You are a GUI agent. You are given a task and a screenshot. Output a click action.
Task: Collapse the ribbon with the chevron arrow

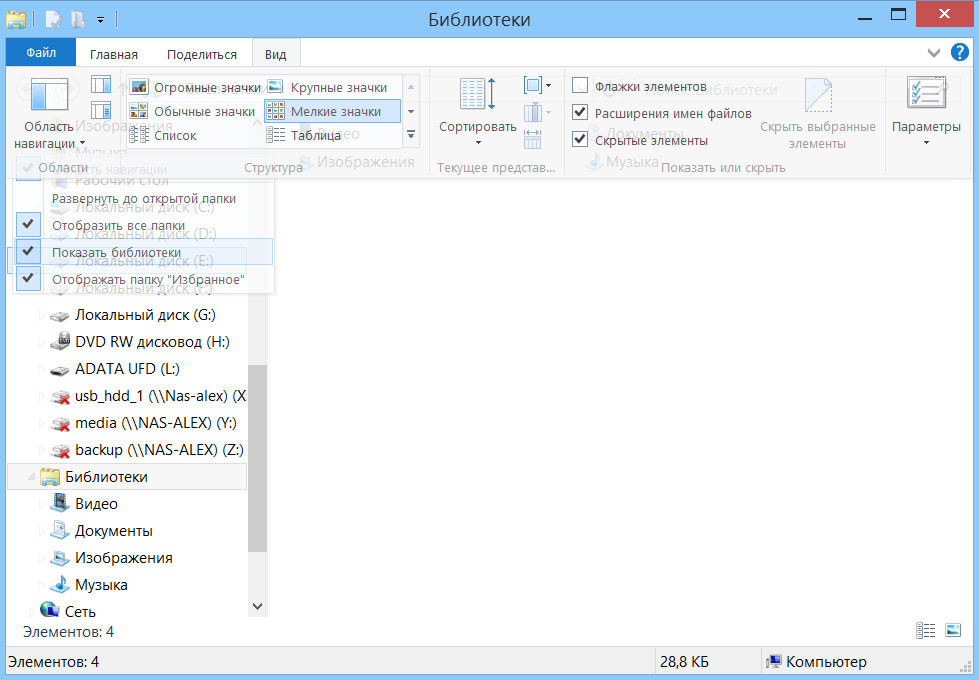tap(934, 53)
